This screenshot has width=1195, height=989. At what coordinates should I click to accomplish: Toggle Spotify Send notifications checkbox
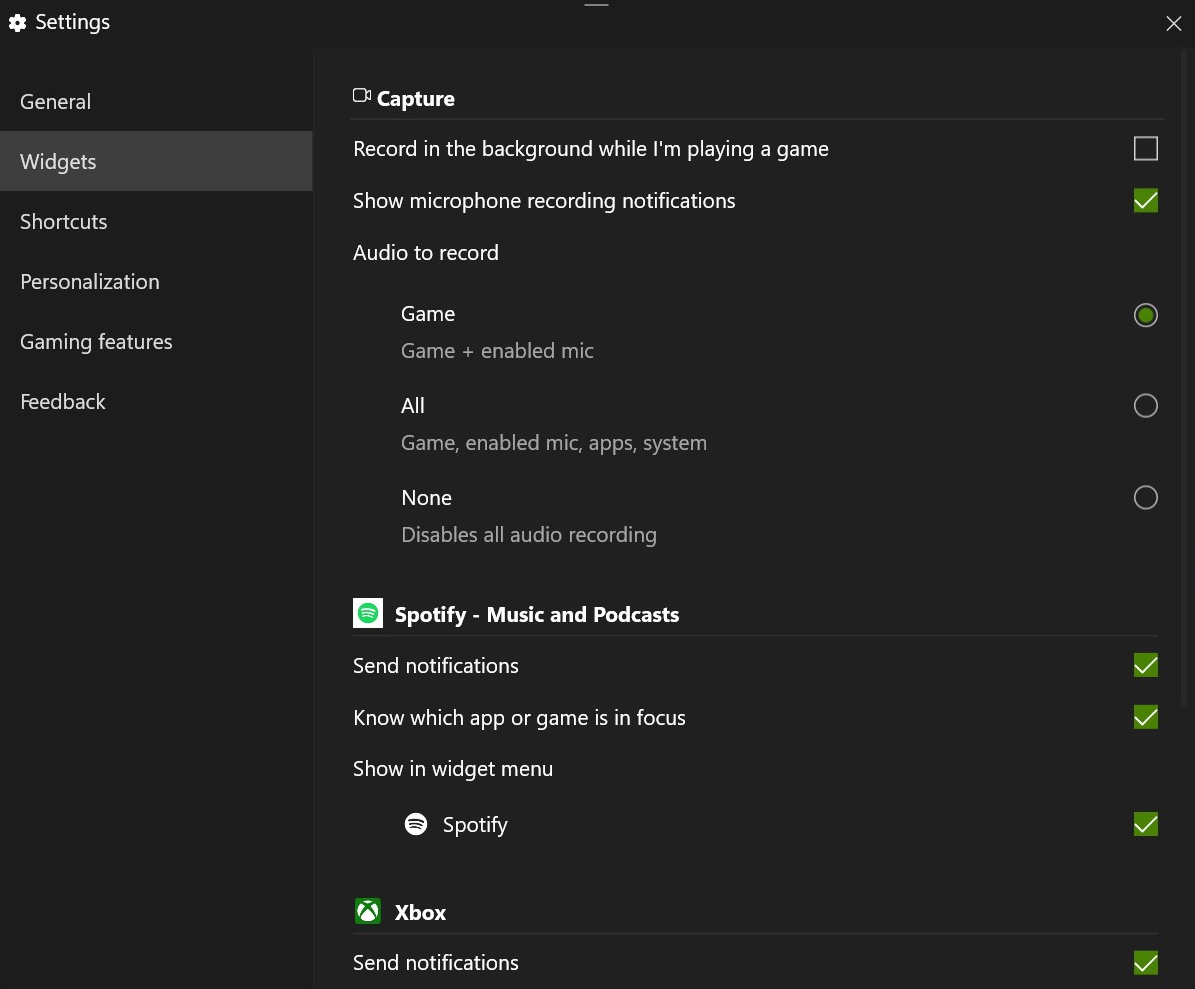pyautogui.click(x=1145, y=665)
